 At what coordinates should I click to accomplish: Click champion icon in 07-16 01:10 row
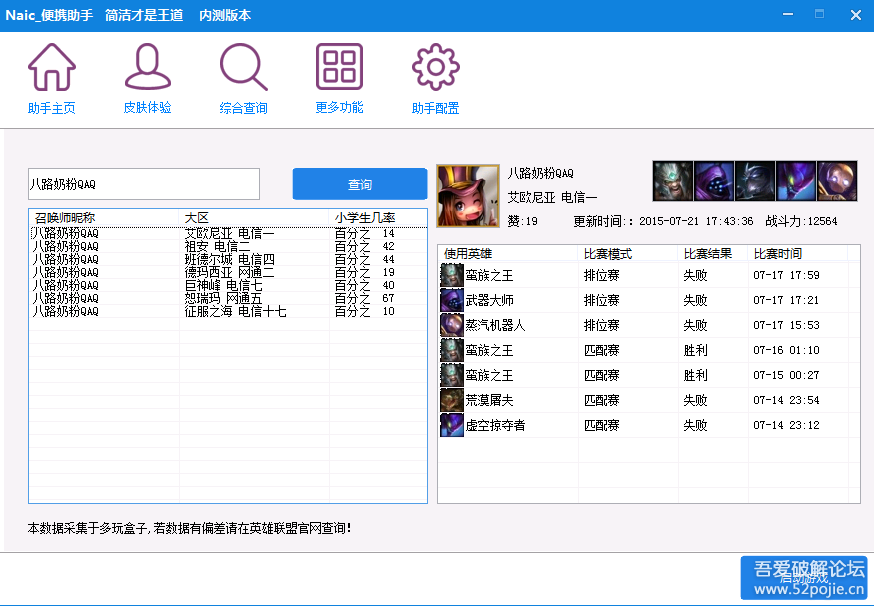tap(452, 350)
